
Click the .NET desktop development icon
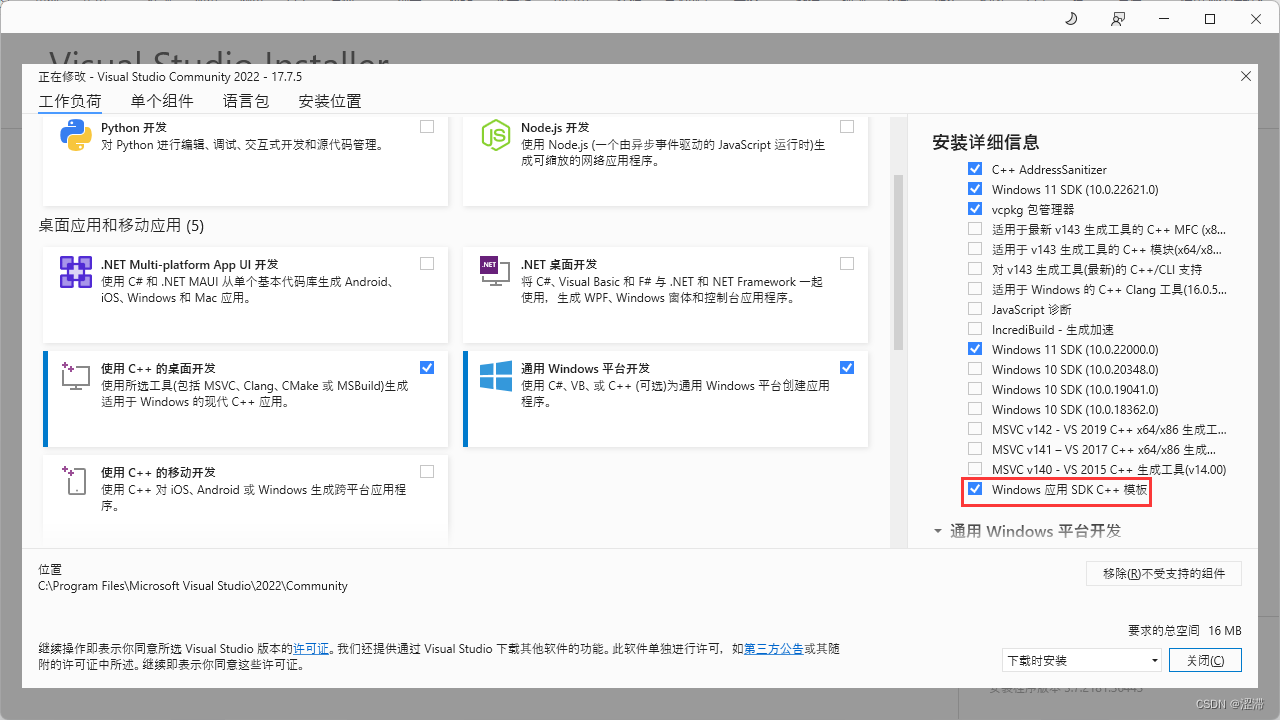point(496,272)
